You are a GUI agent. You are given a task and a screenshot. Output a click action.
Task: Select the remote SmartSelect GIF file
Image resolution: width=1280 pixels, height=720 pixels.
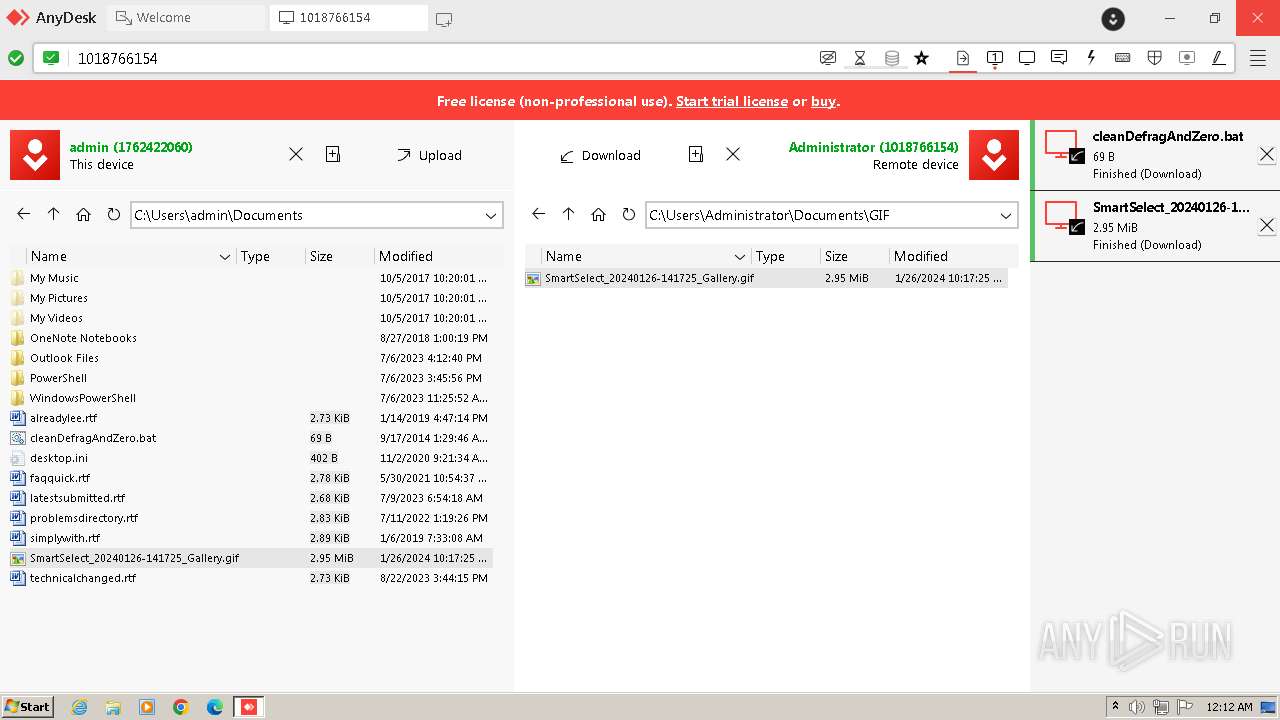(766, 278)
